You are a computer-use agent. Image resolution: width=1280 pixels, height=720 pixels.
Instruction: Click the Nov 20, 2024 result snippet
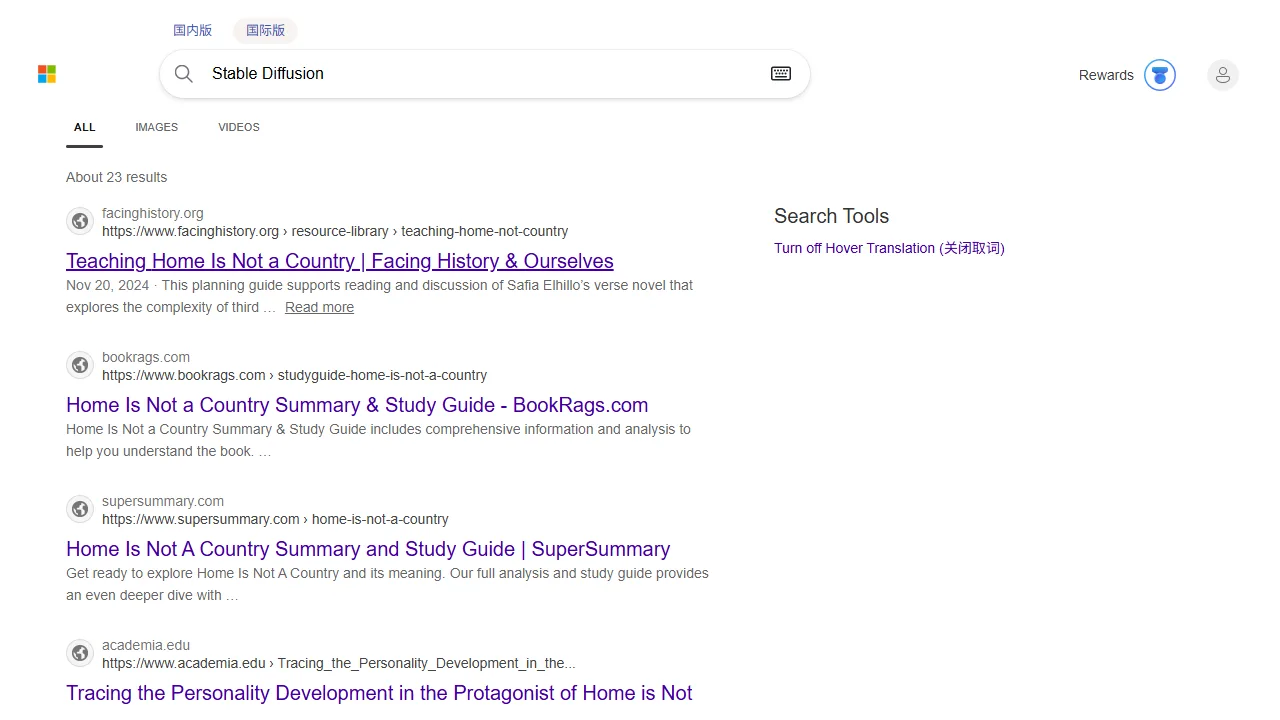pos(380,296)
